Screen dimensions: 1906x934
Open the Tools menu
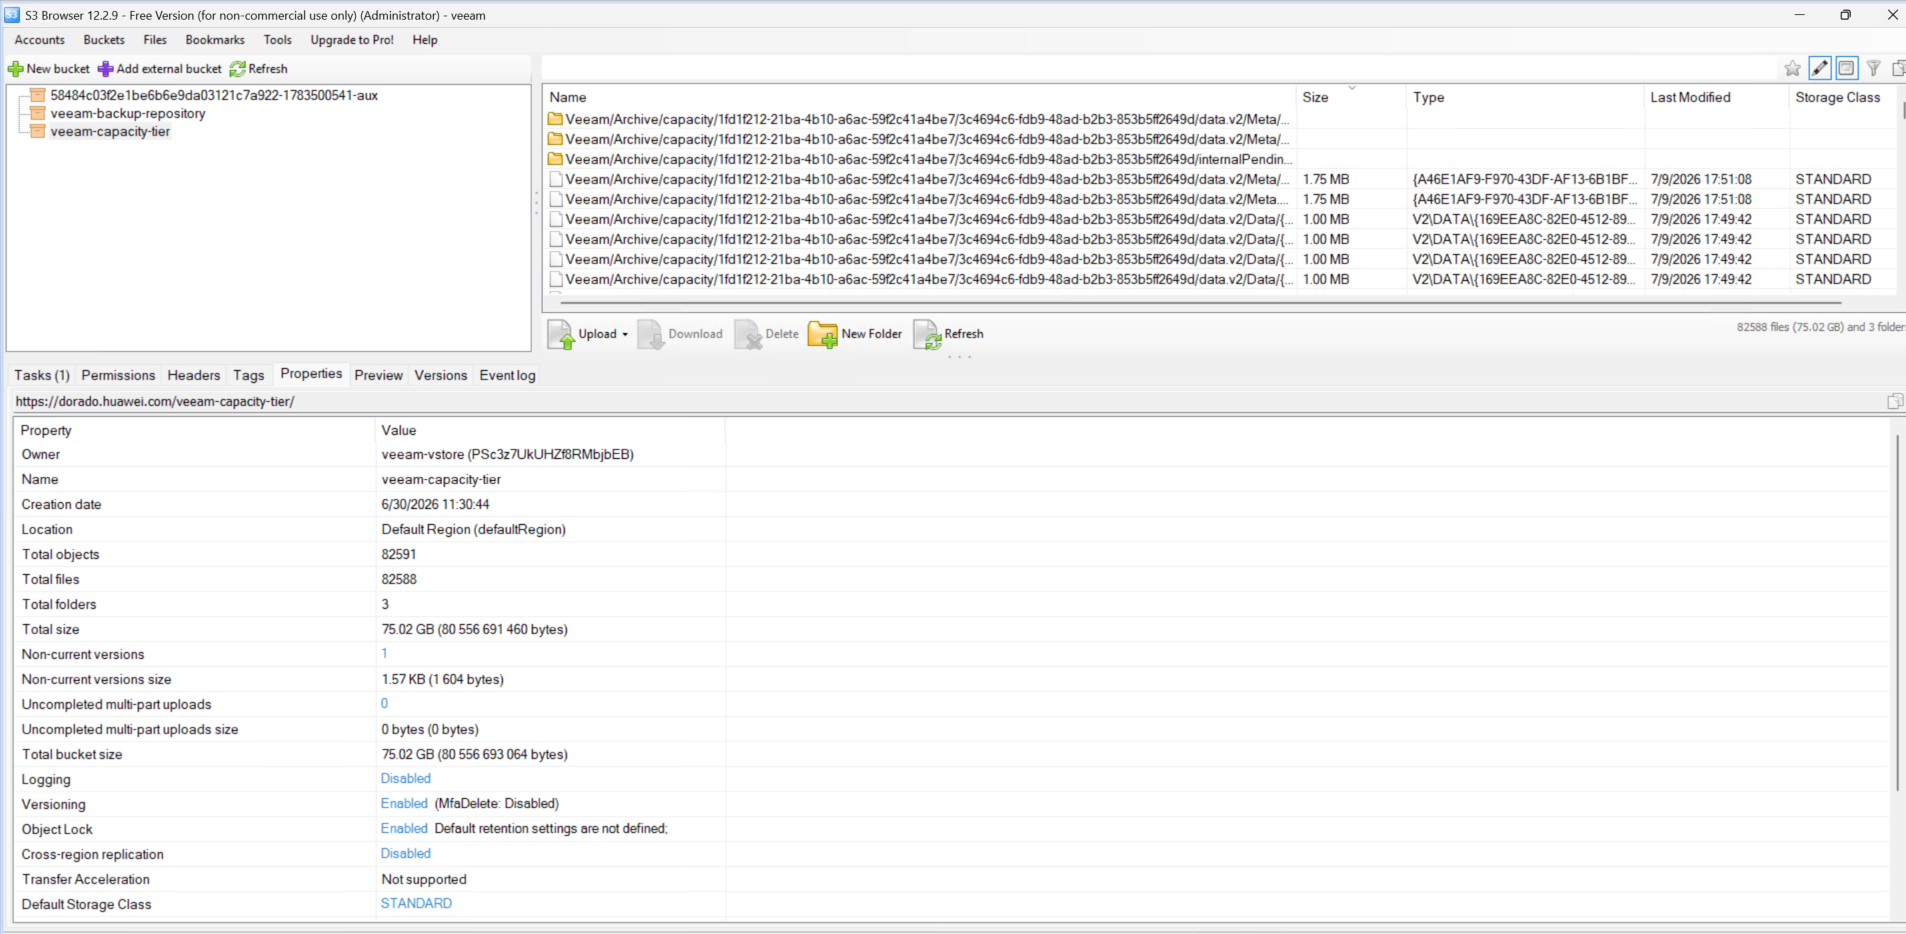click(x=278, y=40)
